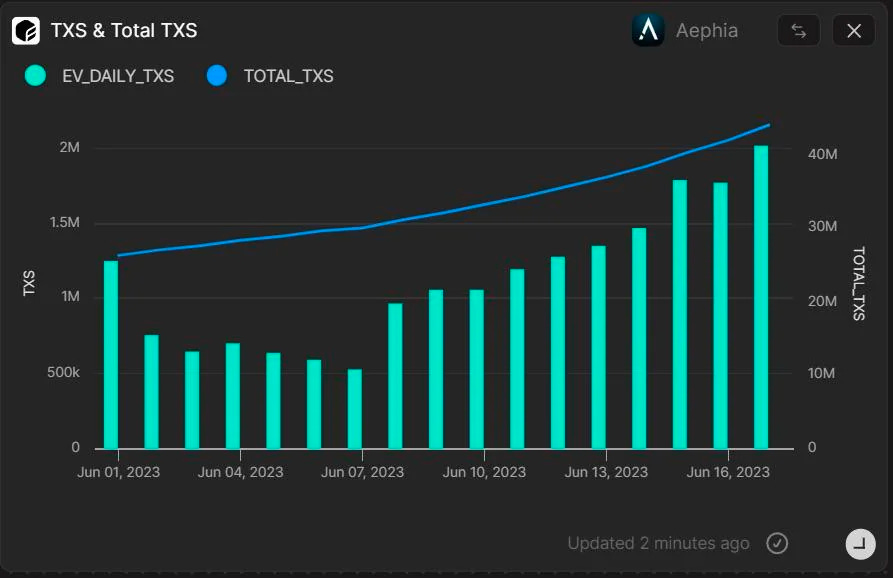Click the Aephia avatar icon
Screen dimensions: 893x578
(x=648, y=30)
